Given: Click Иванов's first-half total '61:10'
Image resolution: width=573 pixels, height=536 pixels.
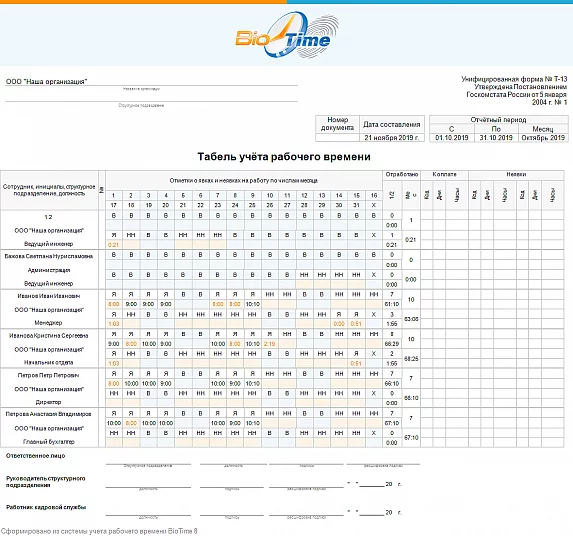Looking at the screenshot, I should tap(392, 304).
